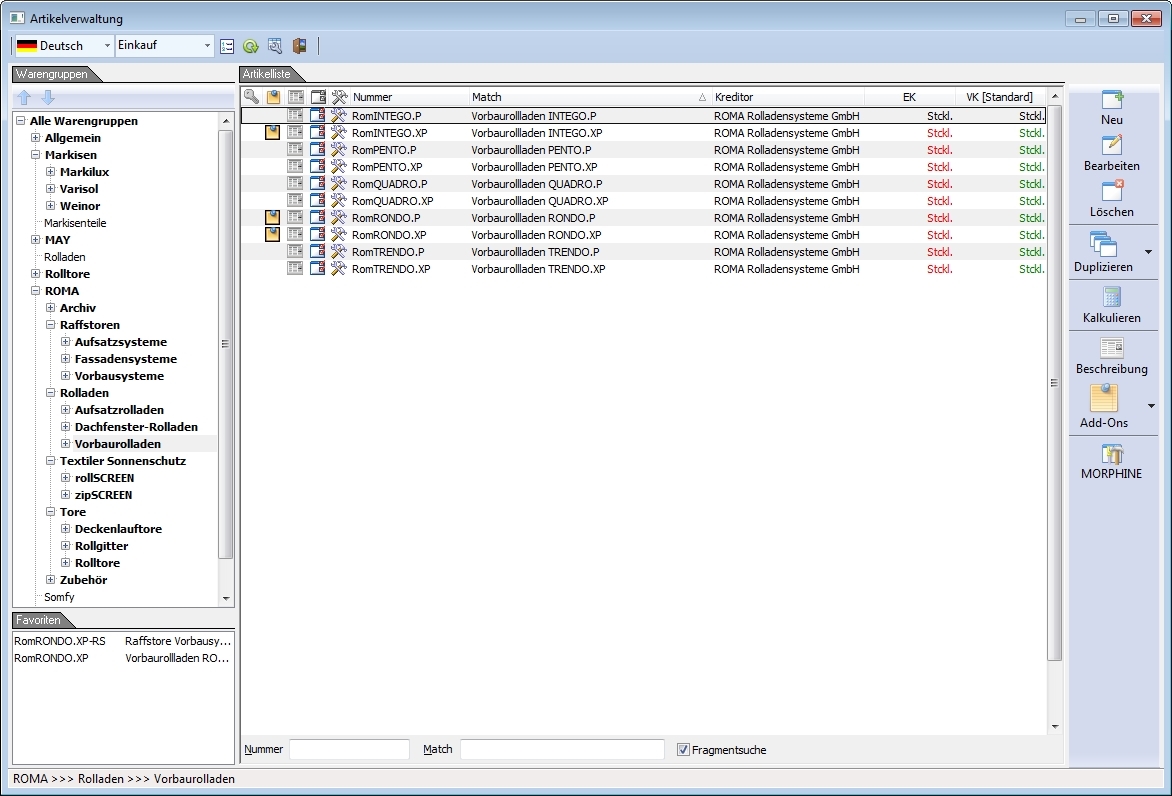1172x796 pixels.
Task: Open the table search icon in toolbar
Action: click(275, 46)
